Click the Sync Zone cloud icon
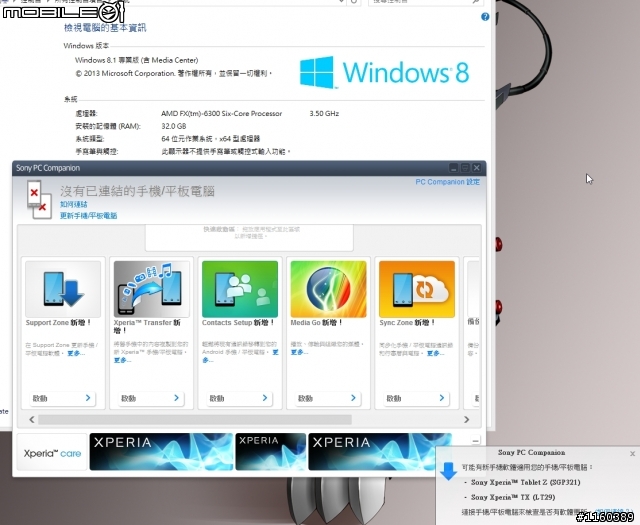640x525 pixels. [417, 289]
